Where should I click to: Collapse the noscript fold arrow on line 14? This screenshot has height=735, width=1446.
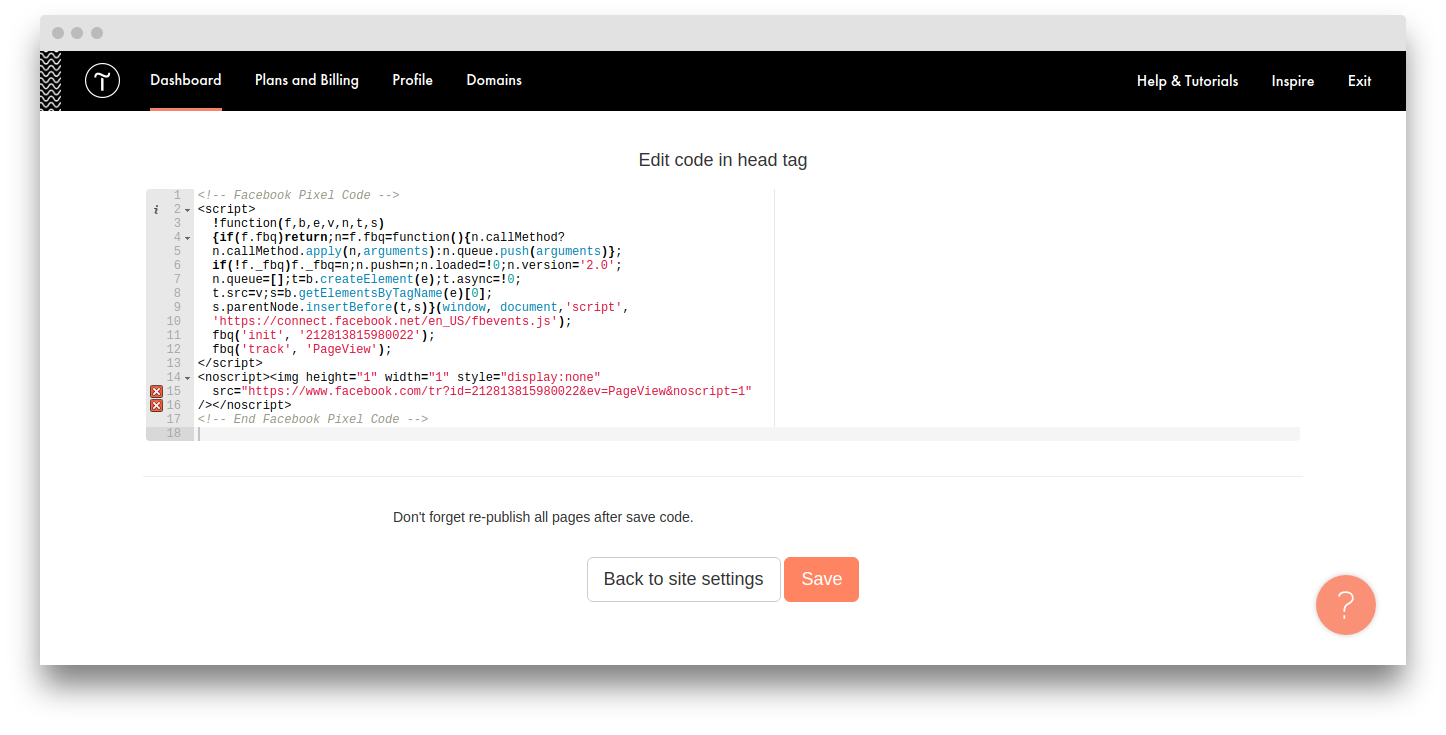[x=187, y=377]
